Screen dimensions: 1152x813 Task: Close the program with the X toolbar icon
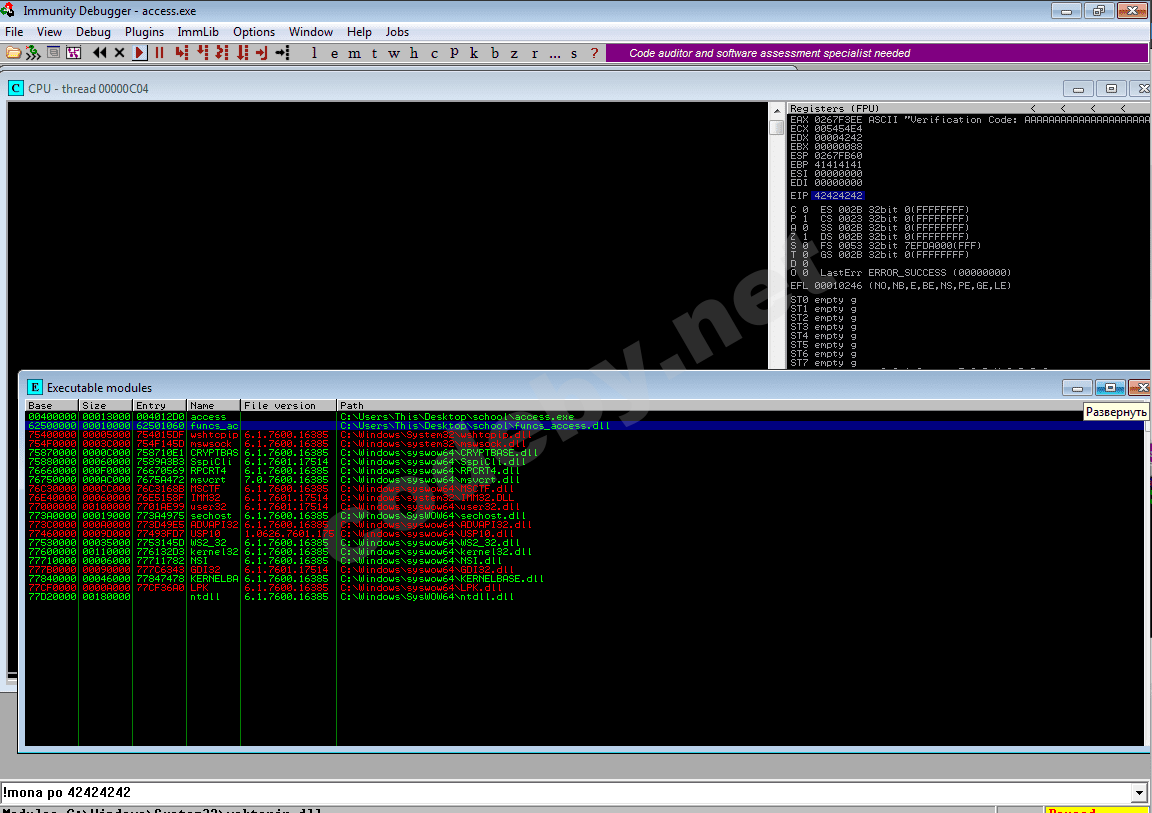119,53
